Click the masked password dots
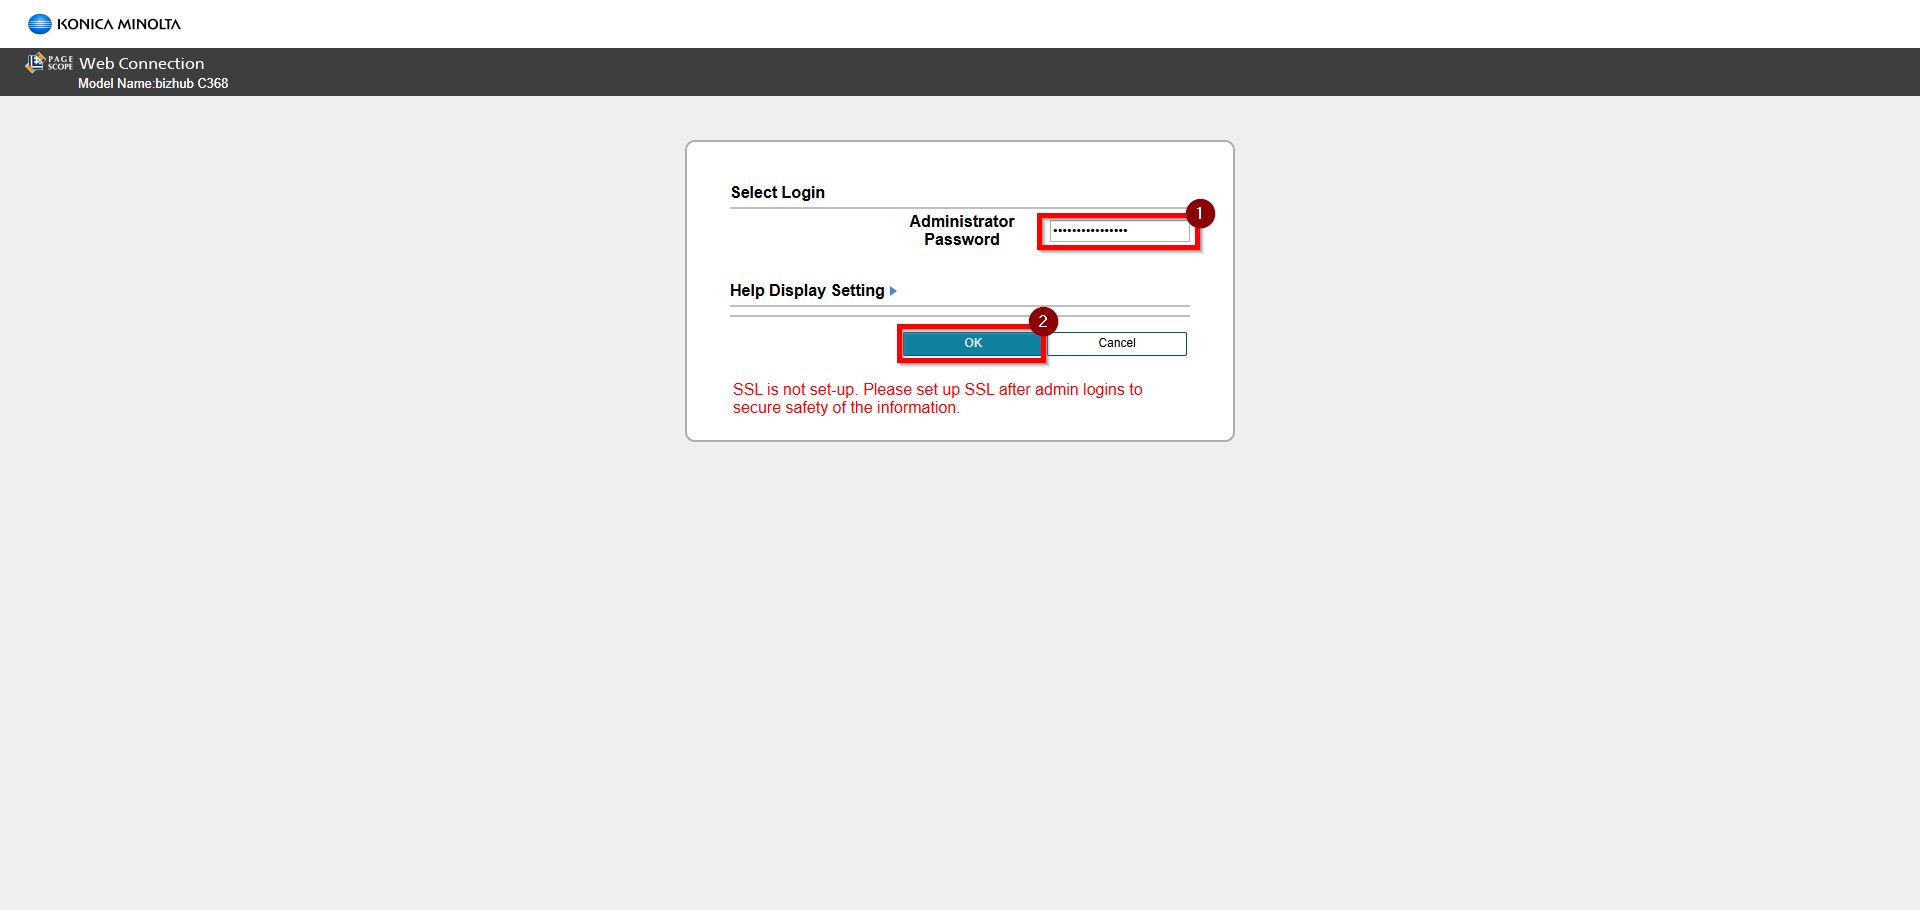Screen dimensions: 1920x910 1089,231
